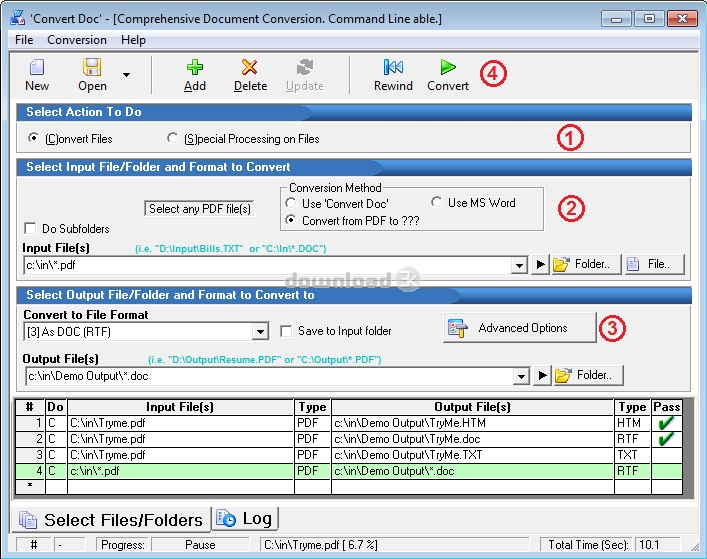Click in the Output File(s) text field

269,376
